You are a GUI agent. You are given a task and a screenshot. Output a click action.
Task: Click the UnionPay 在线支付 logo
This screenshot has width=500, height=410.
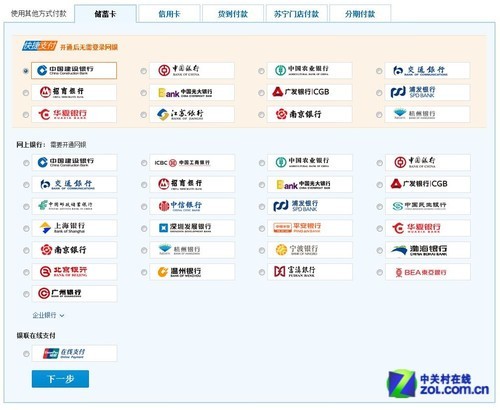74,353
